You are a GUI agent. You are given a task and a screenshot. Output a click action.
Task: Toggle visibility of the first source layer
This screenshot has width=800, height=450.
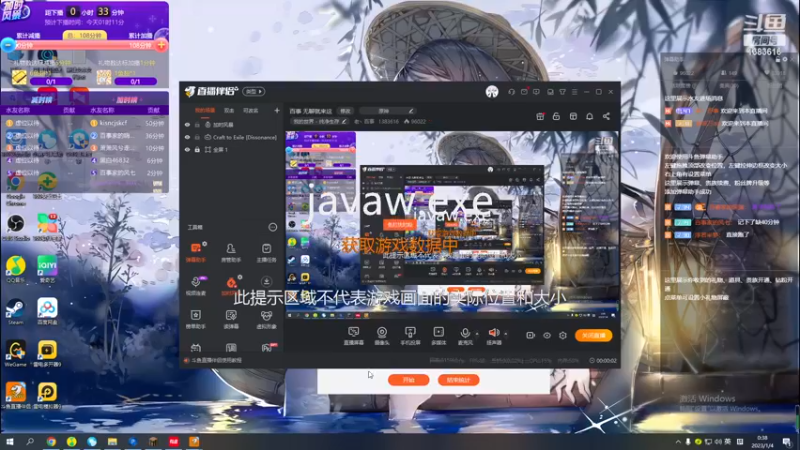(187, 124)
